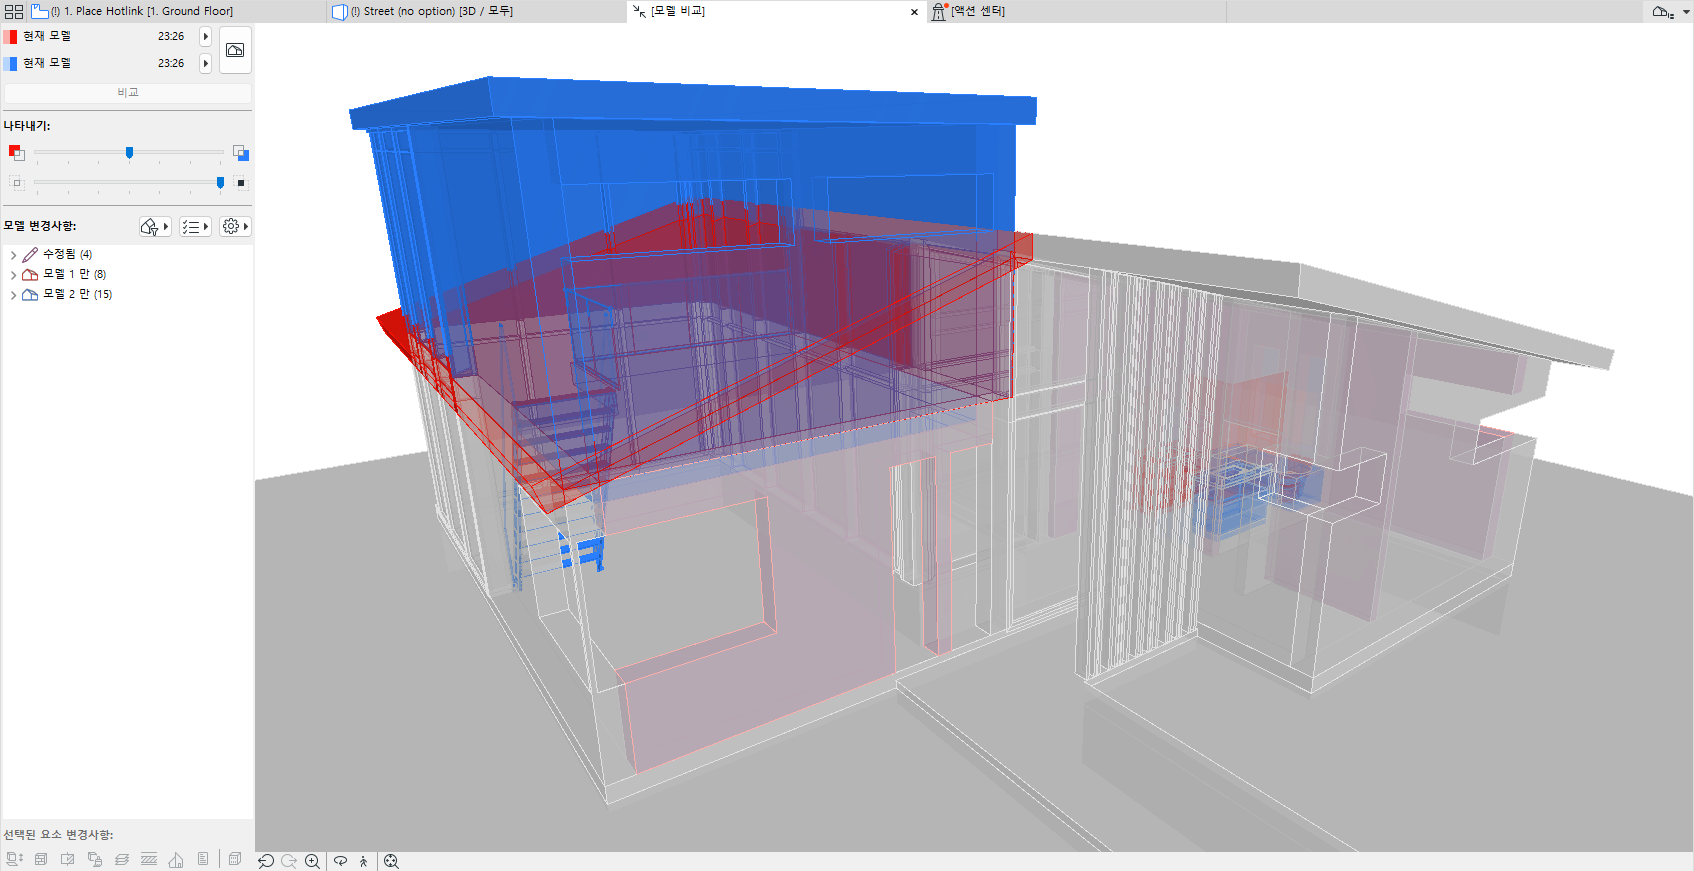Image resolution: width=1694 pixels, height=871 pixels.
Task: Go to the next view with the redo-zoom icon
Action: coord(289,861)
